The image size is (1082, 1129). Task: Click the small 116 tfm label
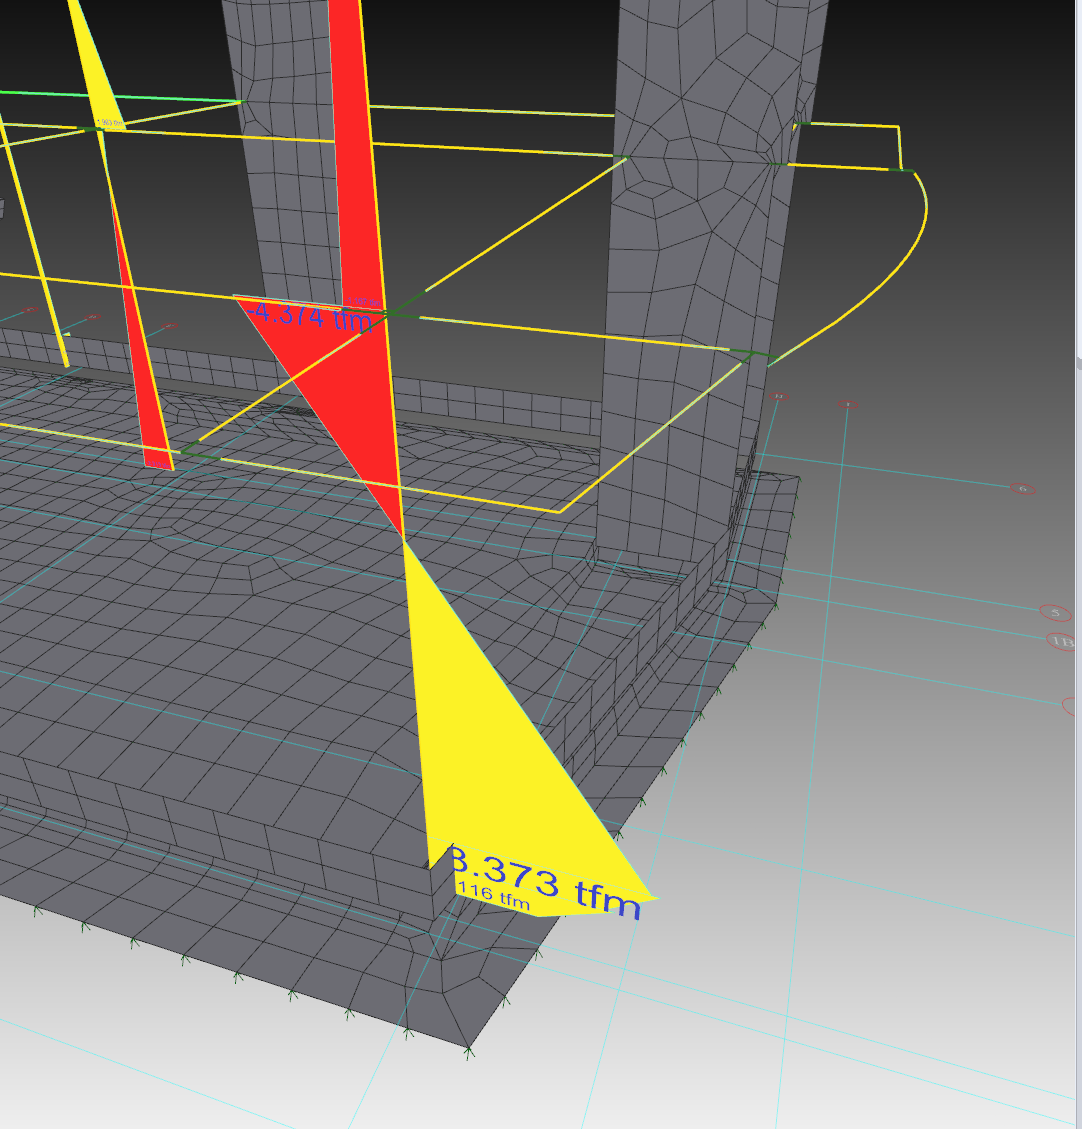(494, 896)
